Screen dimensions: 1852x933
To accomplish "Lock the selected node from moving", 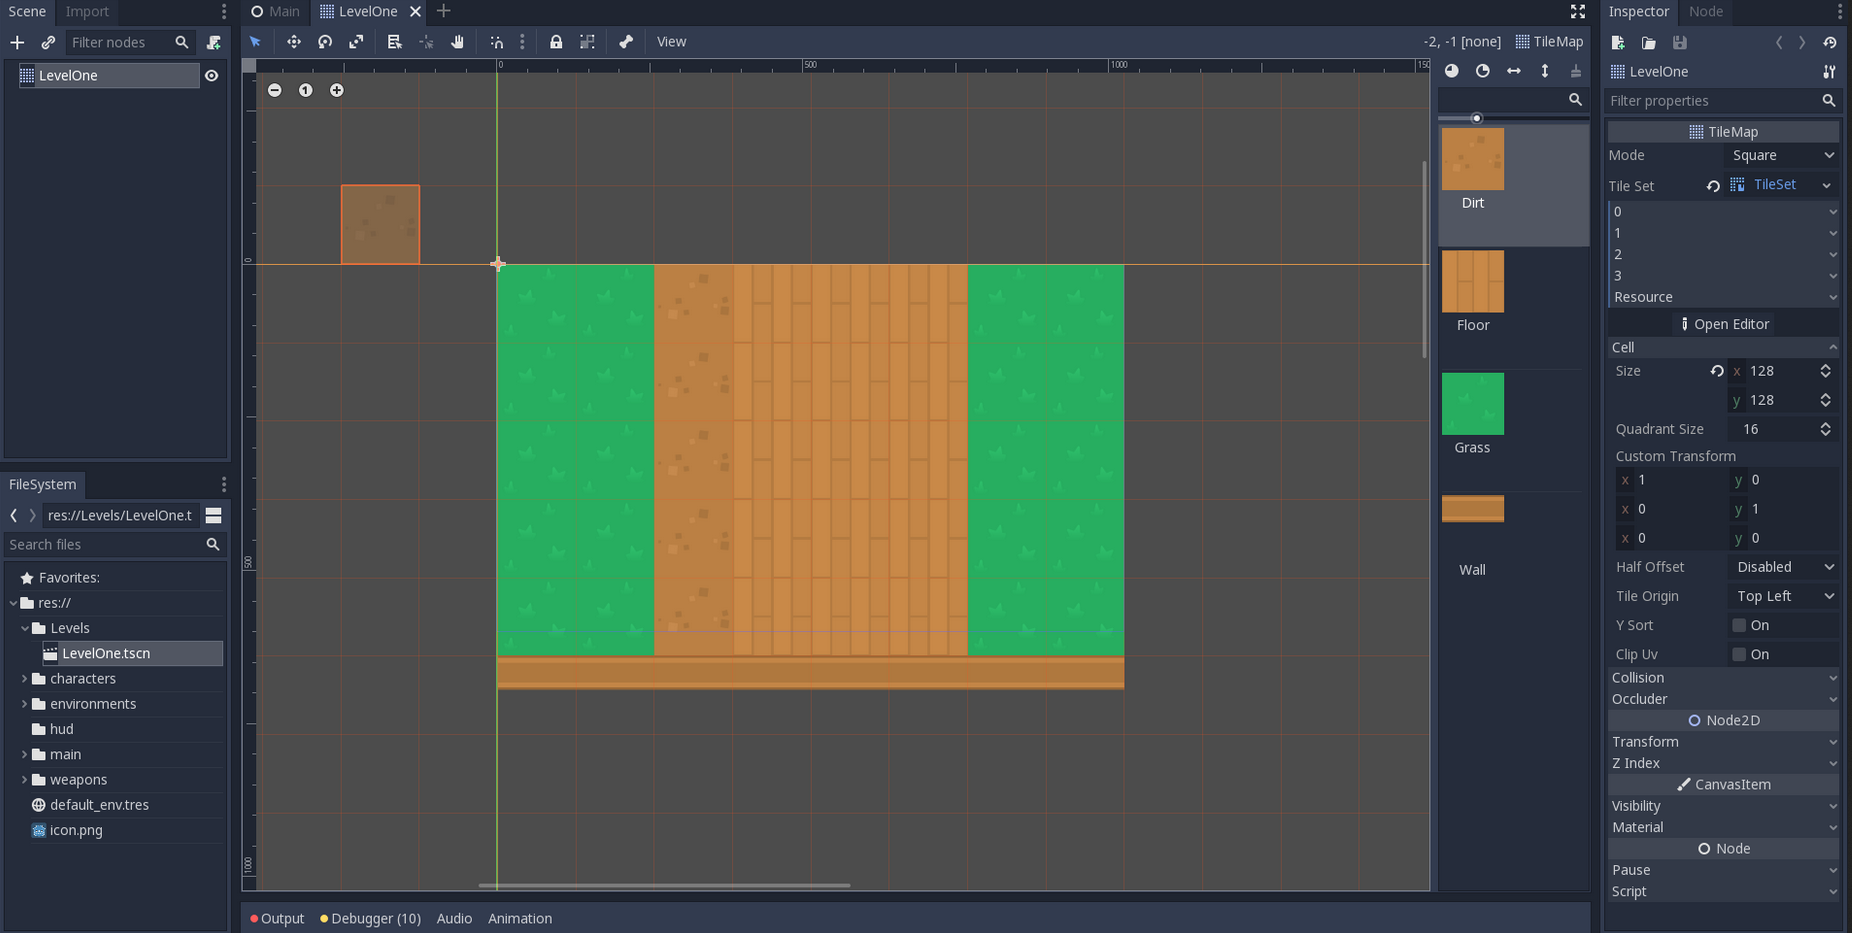I will point(556,42).
